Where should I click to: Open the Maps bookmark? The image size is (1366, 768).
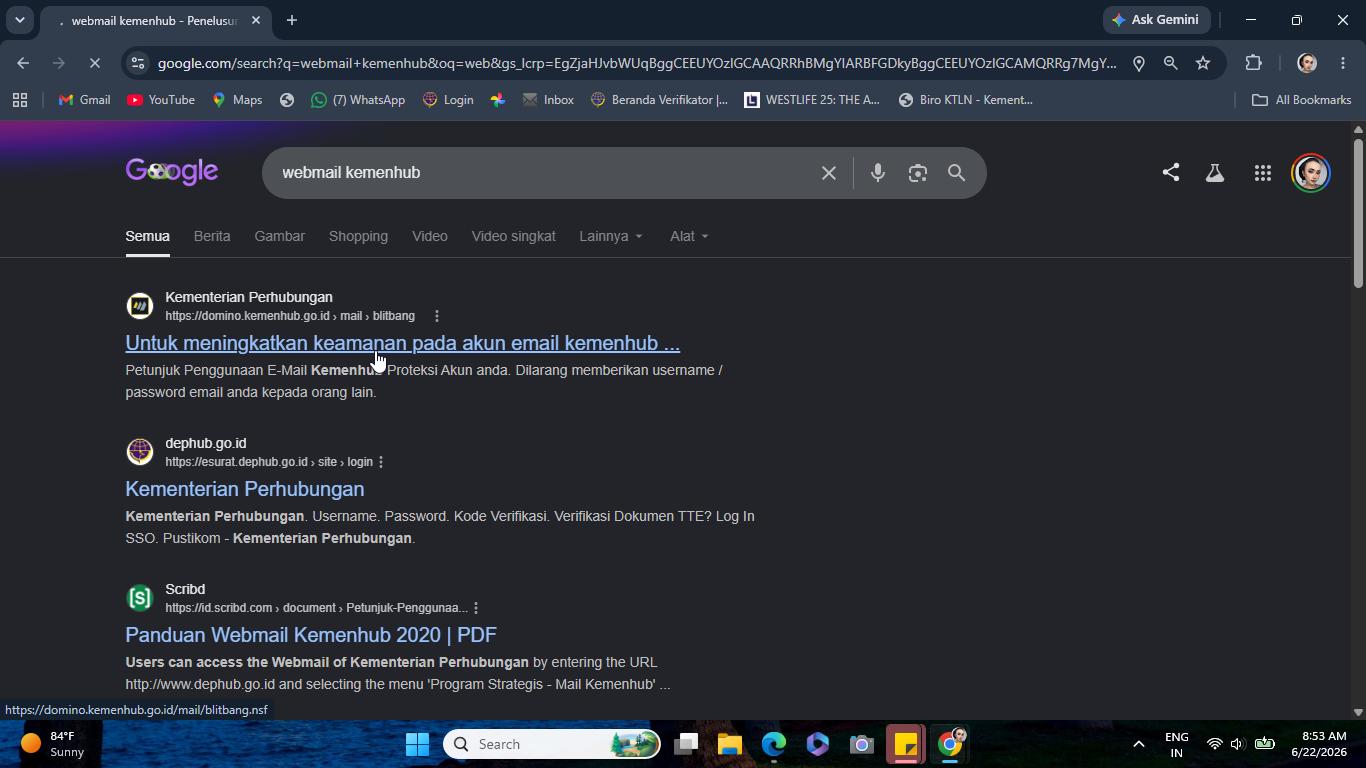click(x=237, y=100)
